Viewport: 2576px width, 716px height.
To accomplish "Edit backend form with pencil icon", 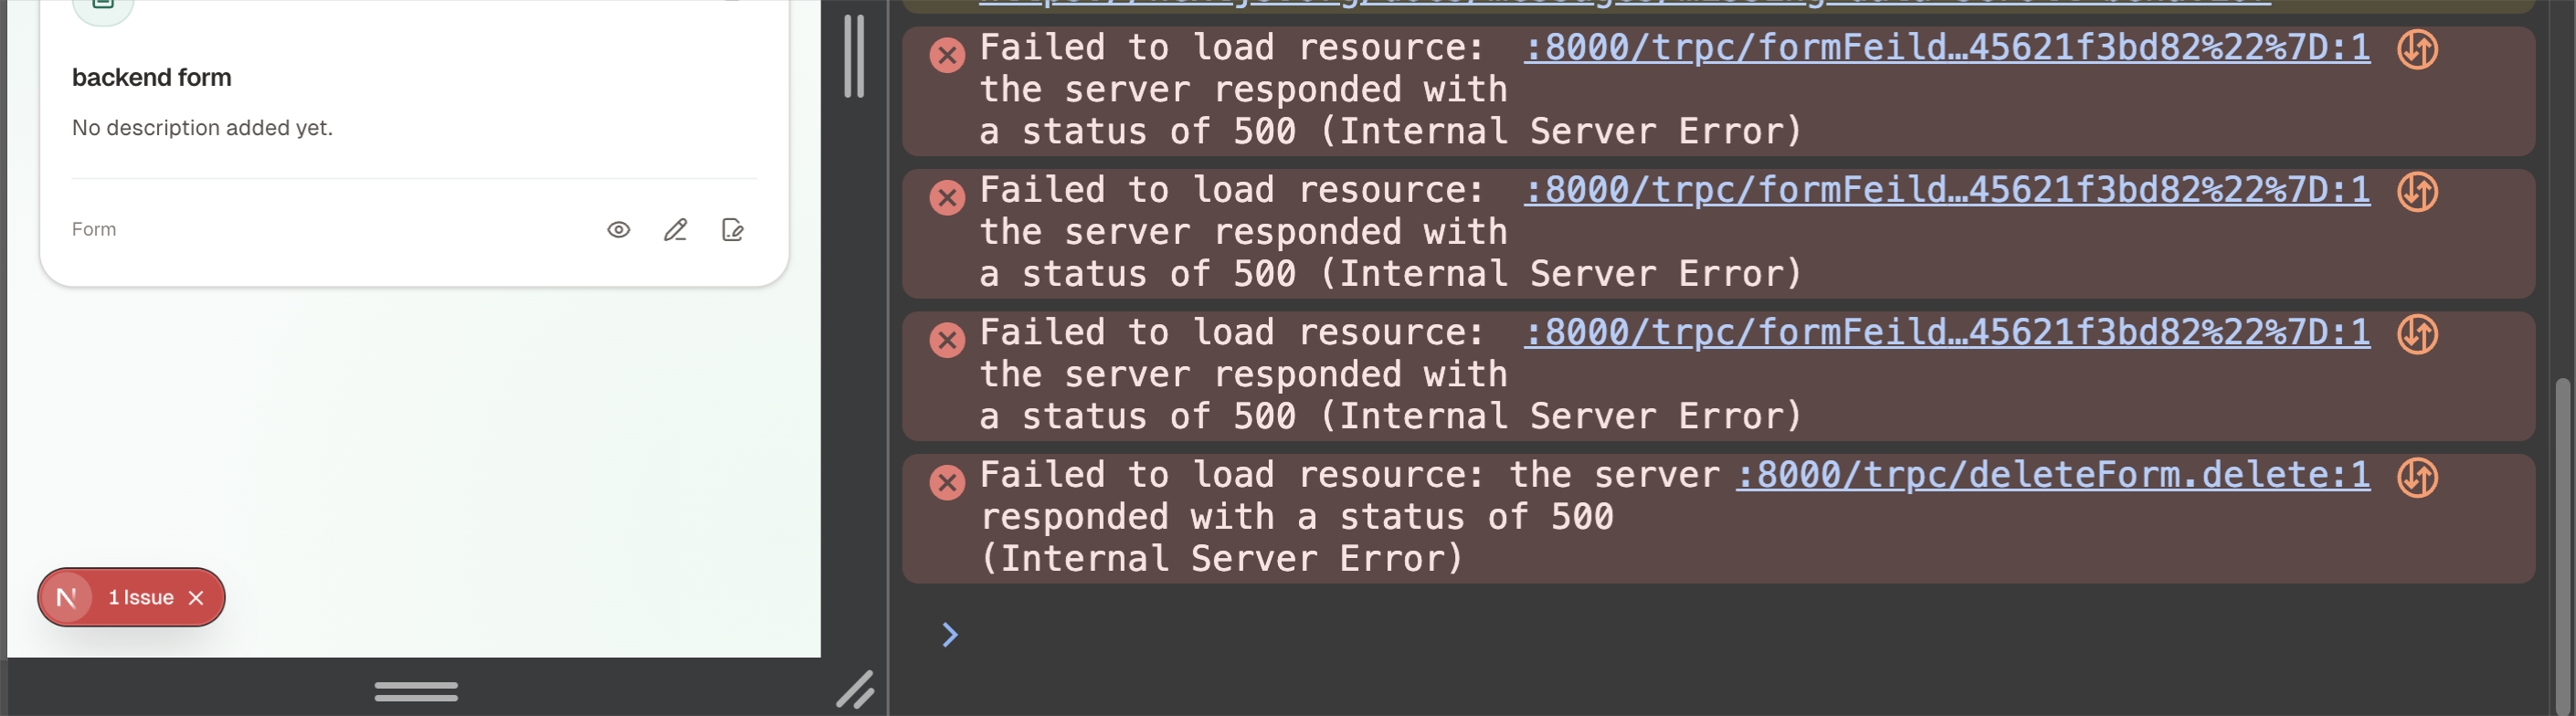I will (676, 230).
